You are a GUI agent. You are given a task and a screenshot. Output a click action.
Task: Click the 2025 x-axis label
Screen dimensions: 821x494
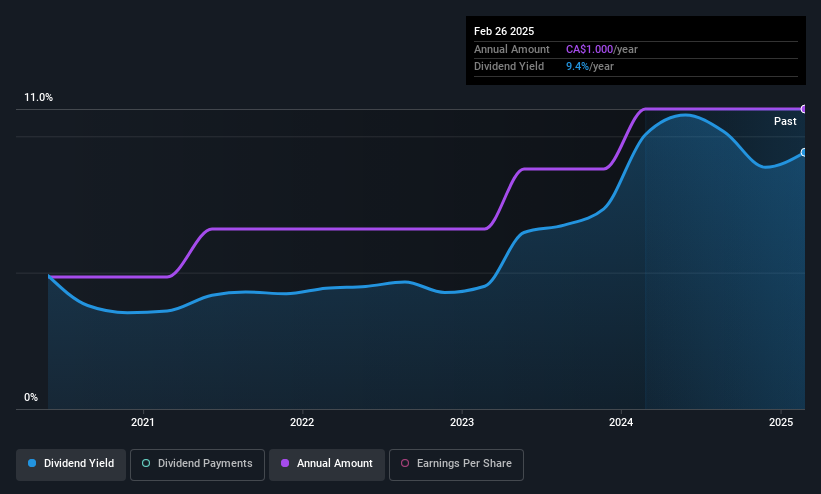click(x=781, y=422)
